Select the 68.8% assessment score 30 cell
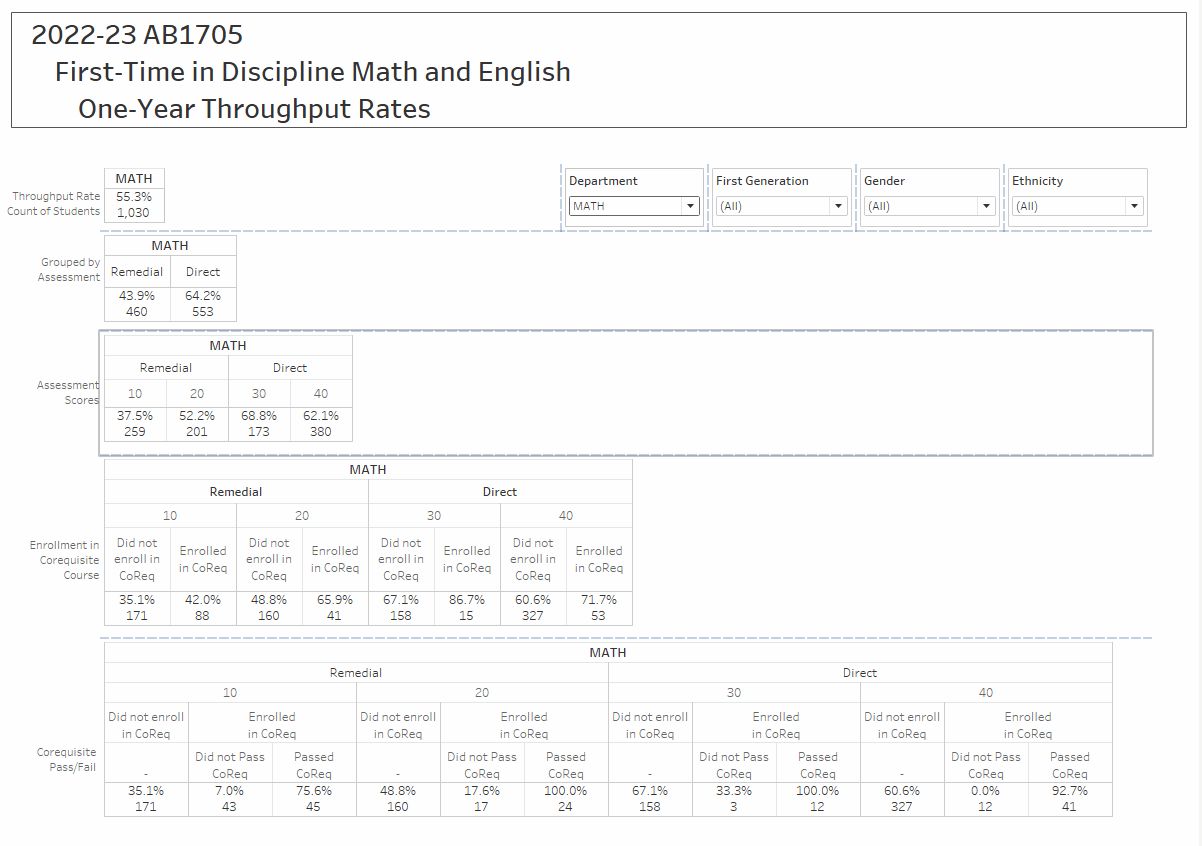 pos(259,416)
